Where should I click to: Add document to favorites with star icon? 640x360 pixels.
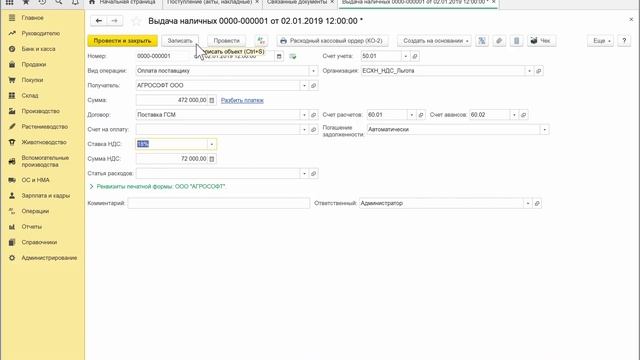pyautogui.click(x=136, y=21)
